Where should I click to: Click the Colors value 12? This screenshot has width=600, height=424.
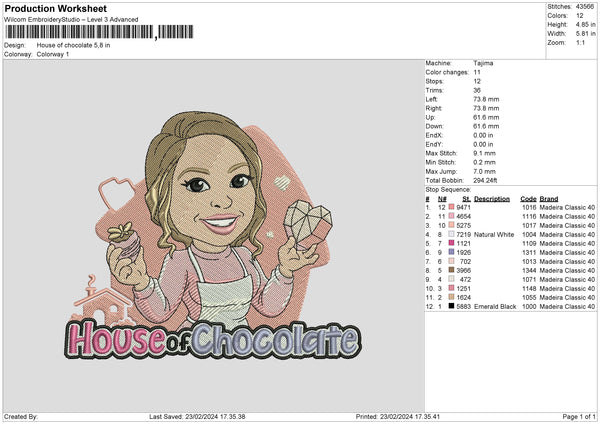pos(580,16)
